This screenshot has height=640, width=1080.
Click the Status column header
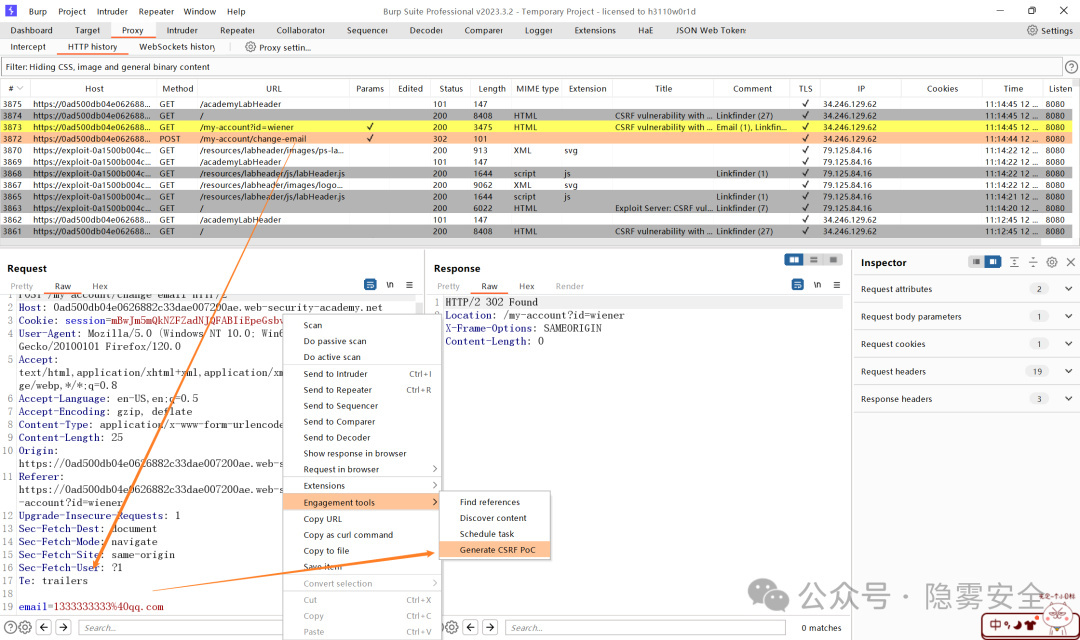coord(451,88)
